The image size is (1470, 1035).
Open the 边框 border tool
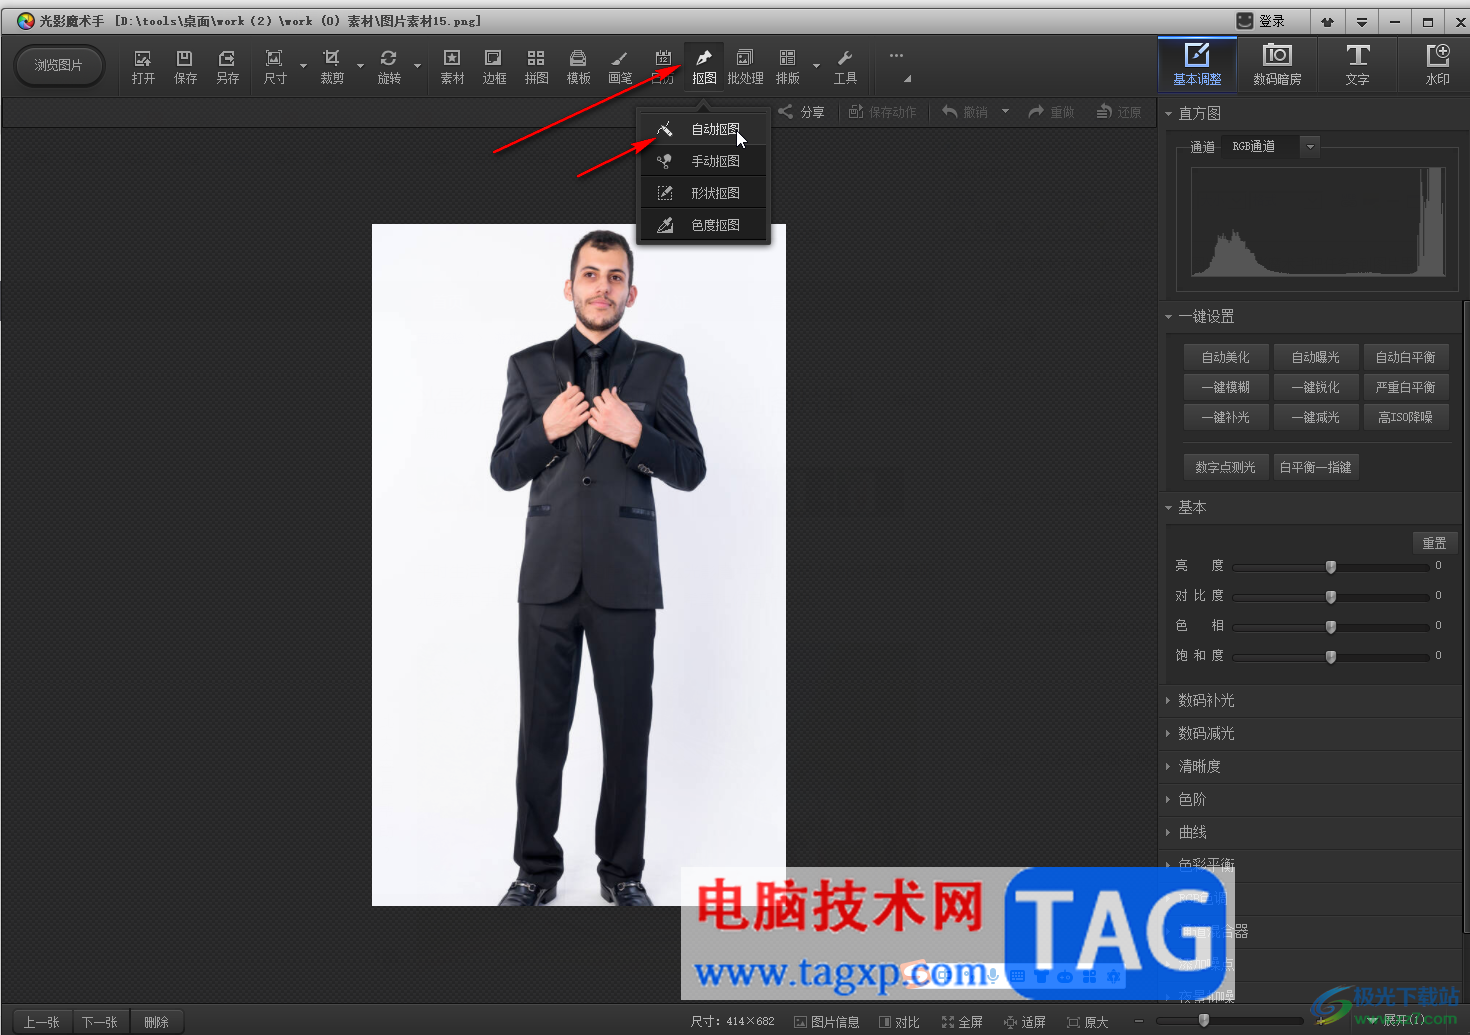[494, 67]
